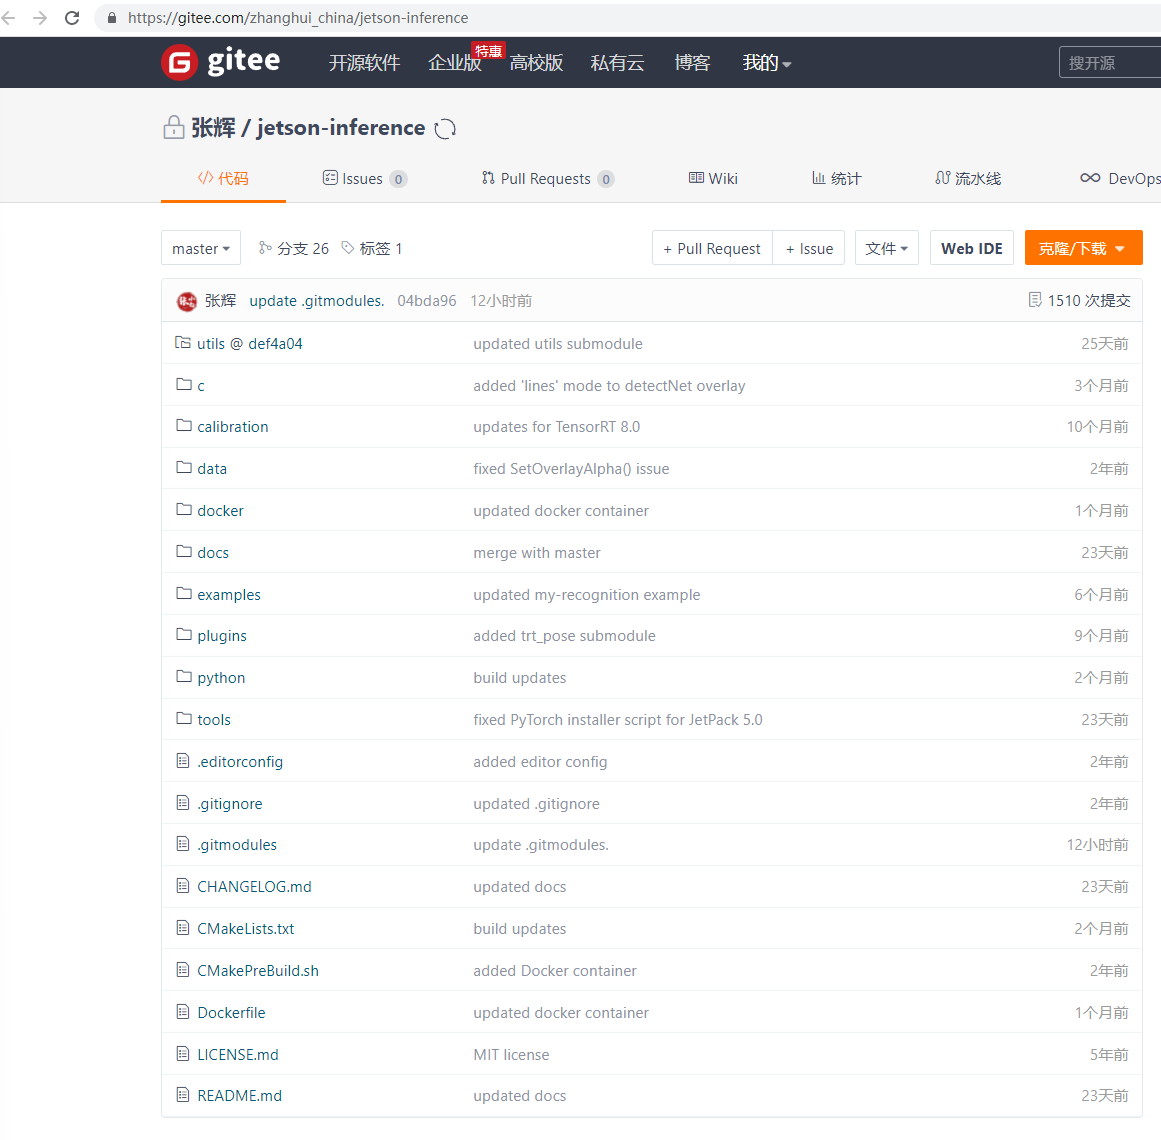Click the + Issue button
The height and width of the screenshot is (1140, 1161).
pos(809,248)
